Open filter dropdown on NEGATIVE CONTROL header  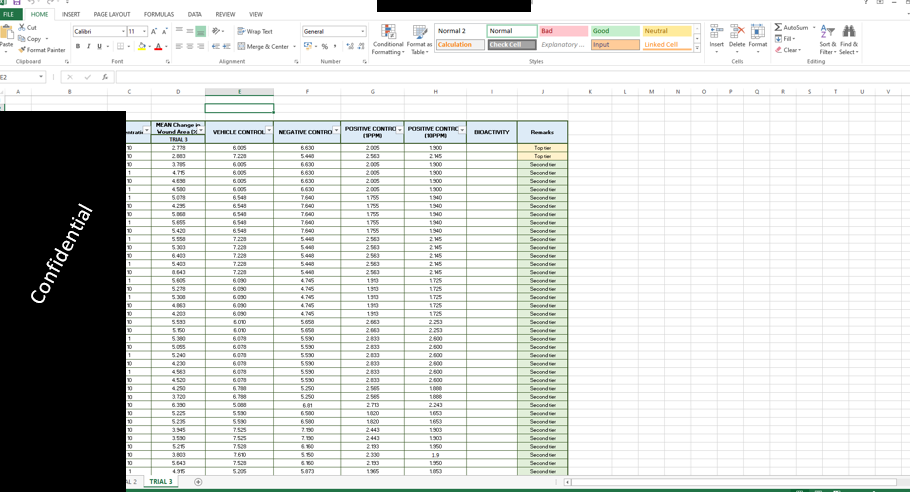tap(336, 130)
